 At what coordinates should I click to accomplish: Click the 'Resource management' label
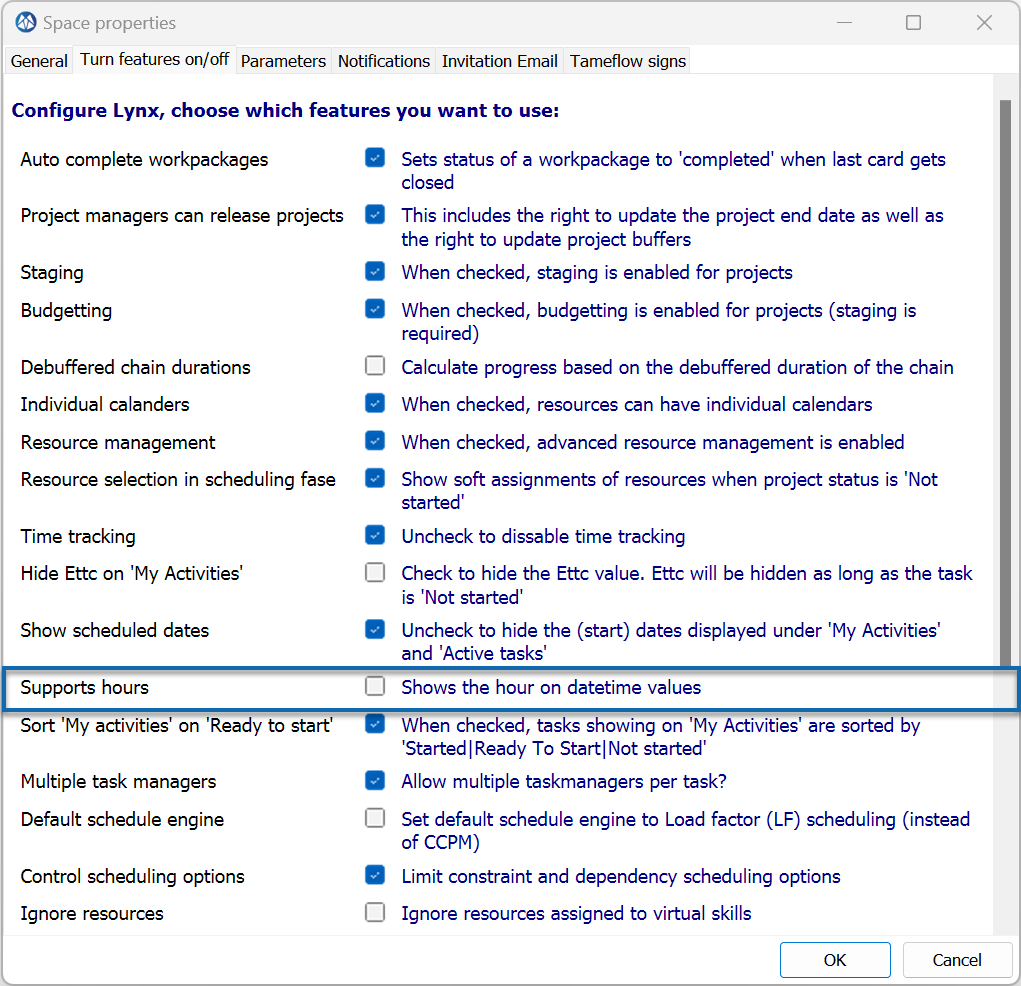118,443
